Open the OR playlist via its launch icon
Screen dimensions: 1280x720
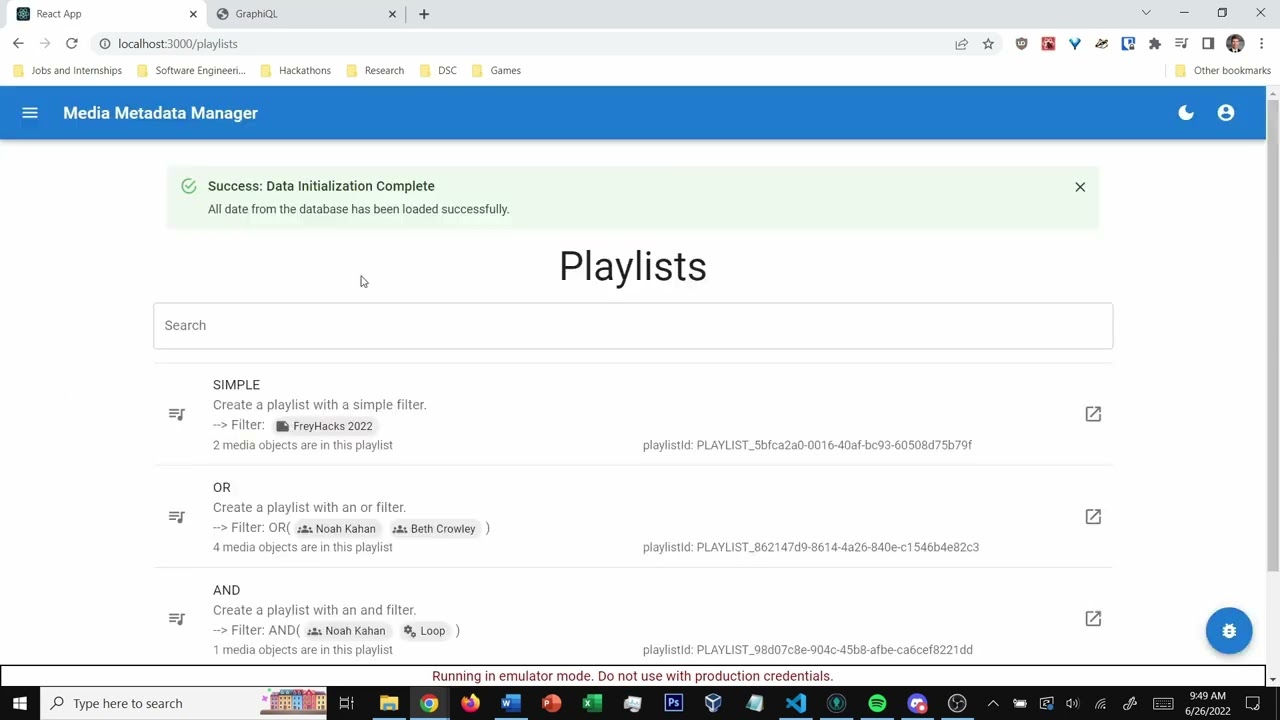click(x=1093, y=517)
